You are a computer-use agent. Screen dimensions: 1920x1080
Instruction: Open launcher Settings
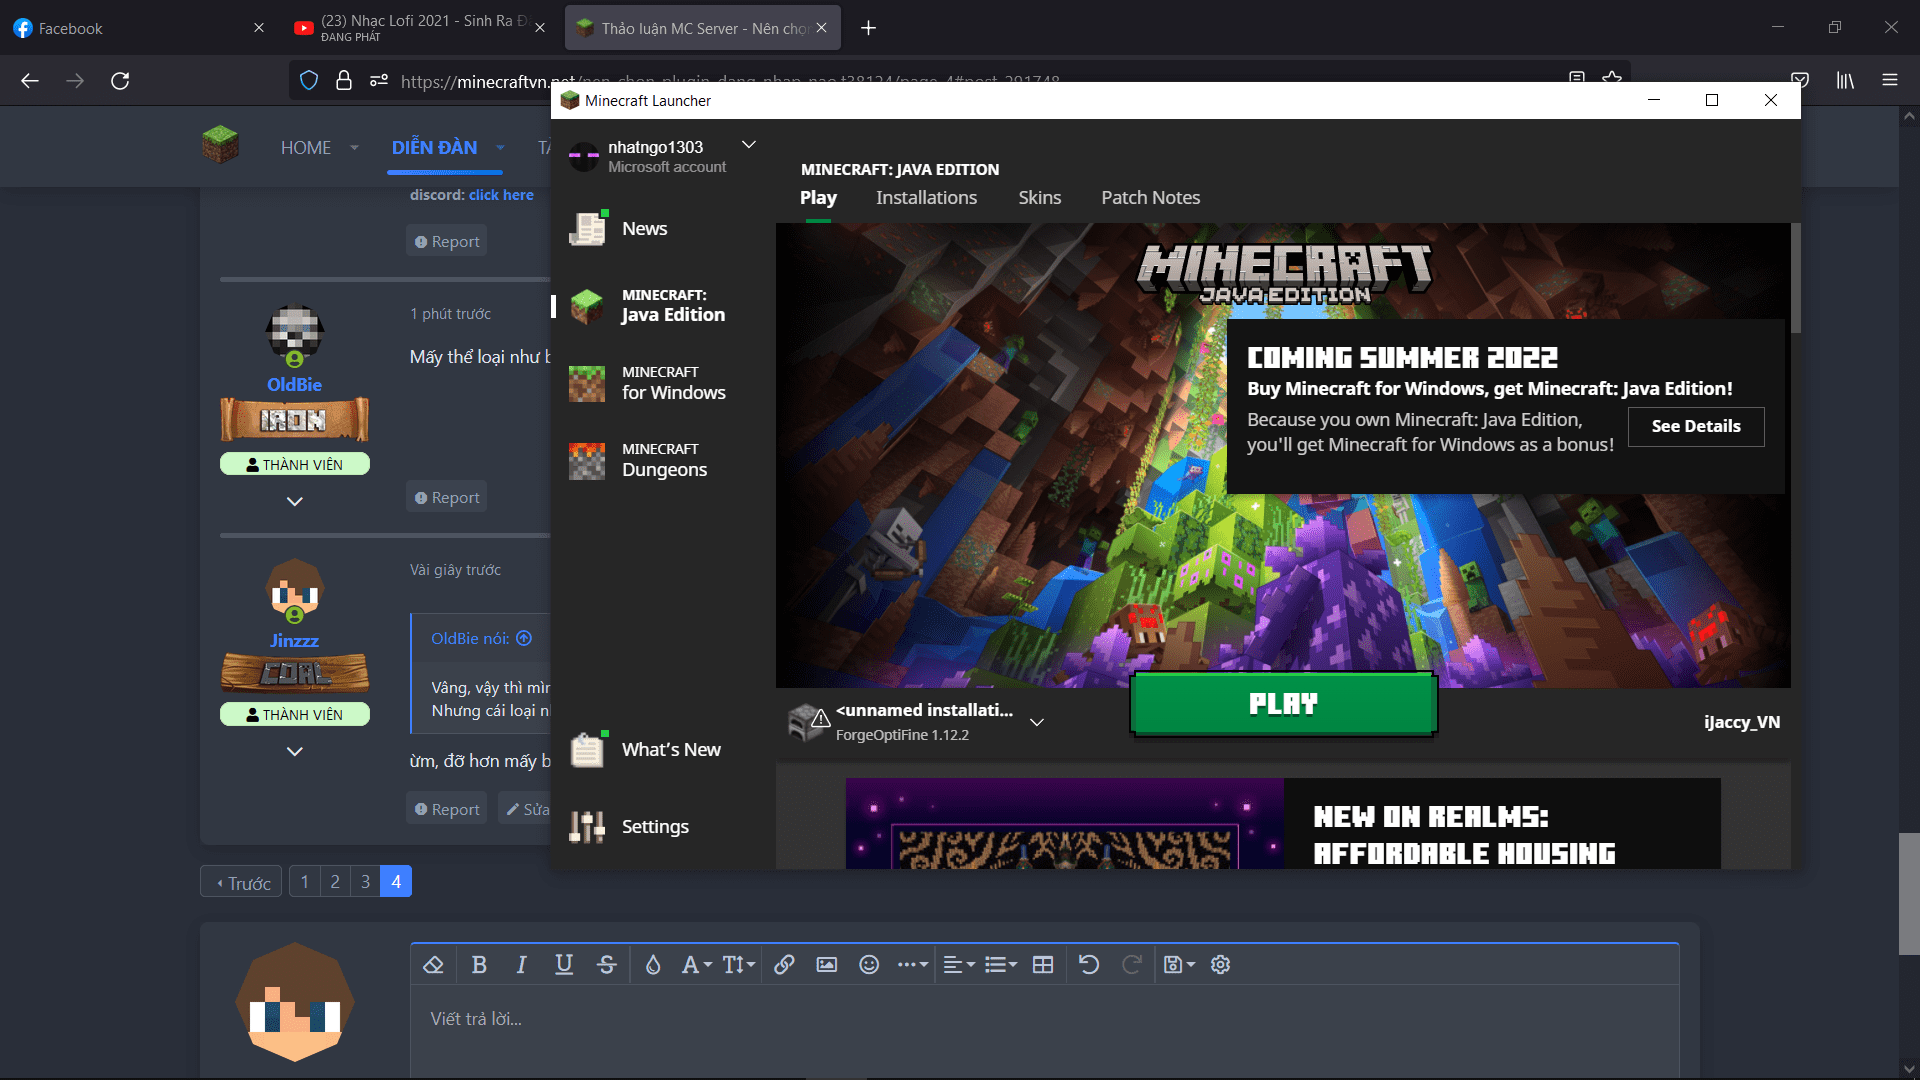tap(654, 827)
